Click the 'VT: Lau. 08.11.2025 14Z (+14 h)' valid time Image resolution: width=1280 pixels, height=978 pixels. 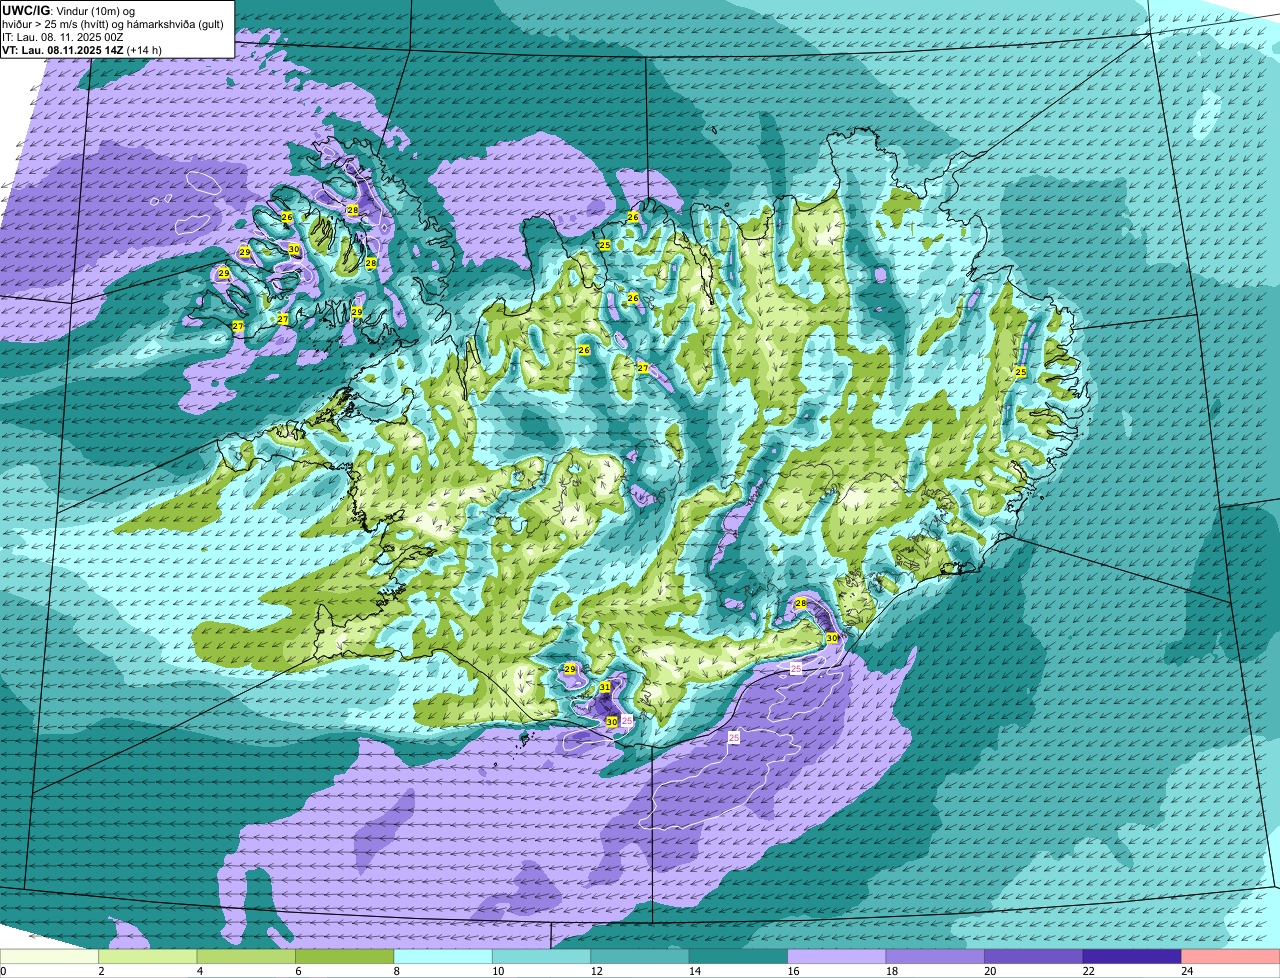[x=82, y=50]
